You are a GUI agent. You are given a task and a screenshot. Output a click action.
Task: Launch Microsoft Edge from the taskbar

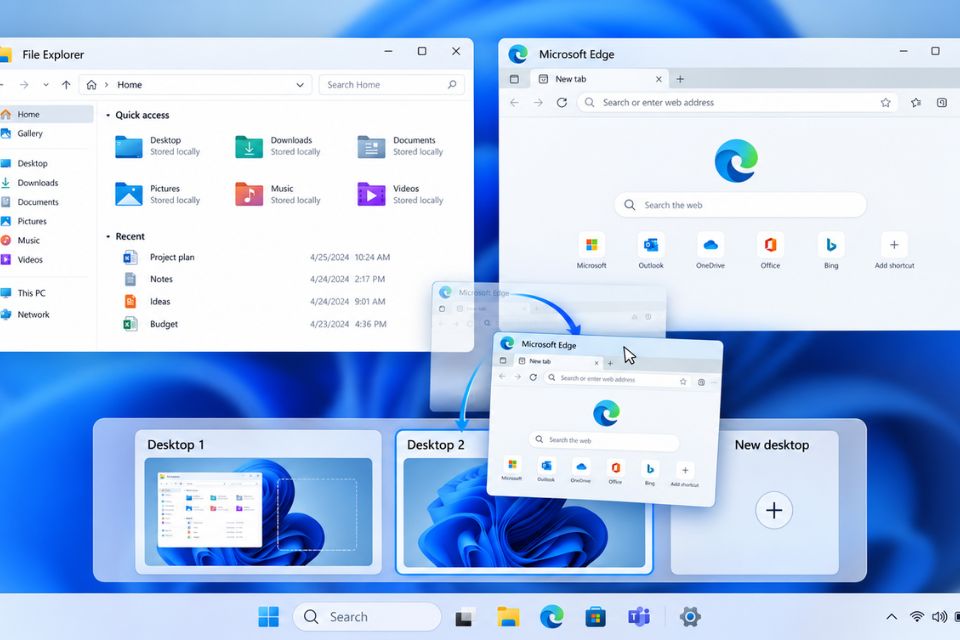[x=552, y=617]
